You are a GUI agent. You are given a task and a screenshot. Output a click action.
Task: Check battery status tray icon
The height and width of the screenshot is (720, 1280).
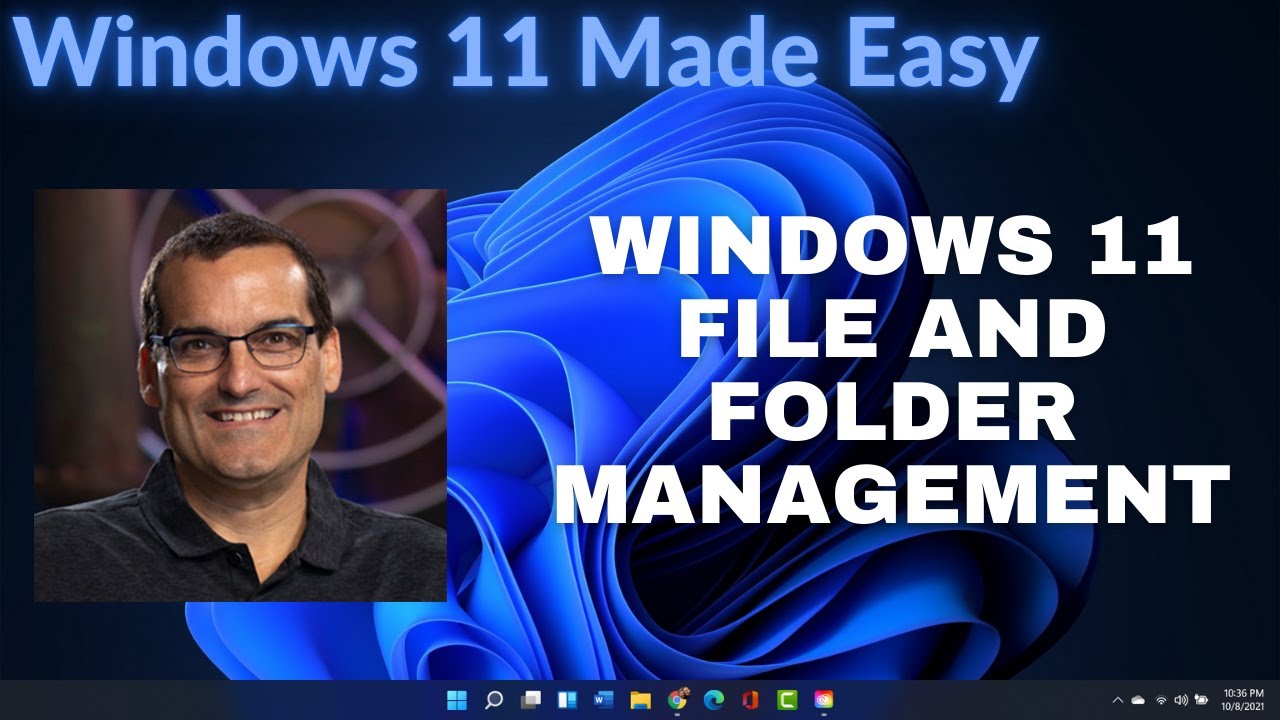point(1202,700)
